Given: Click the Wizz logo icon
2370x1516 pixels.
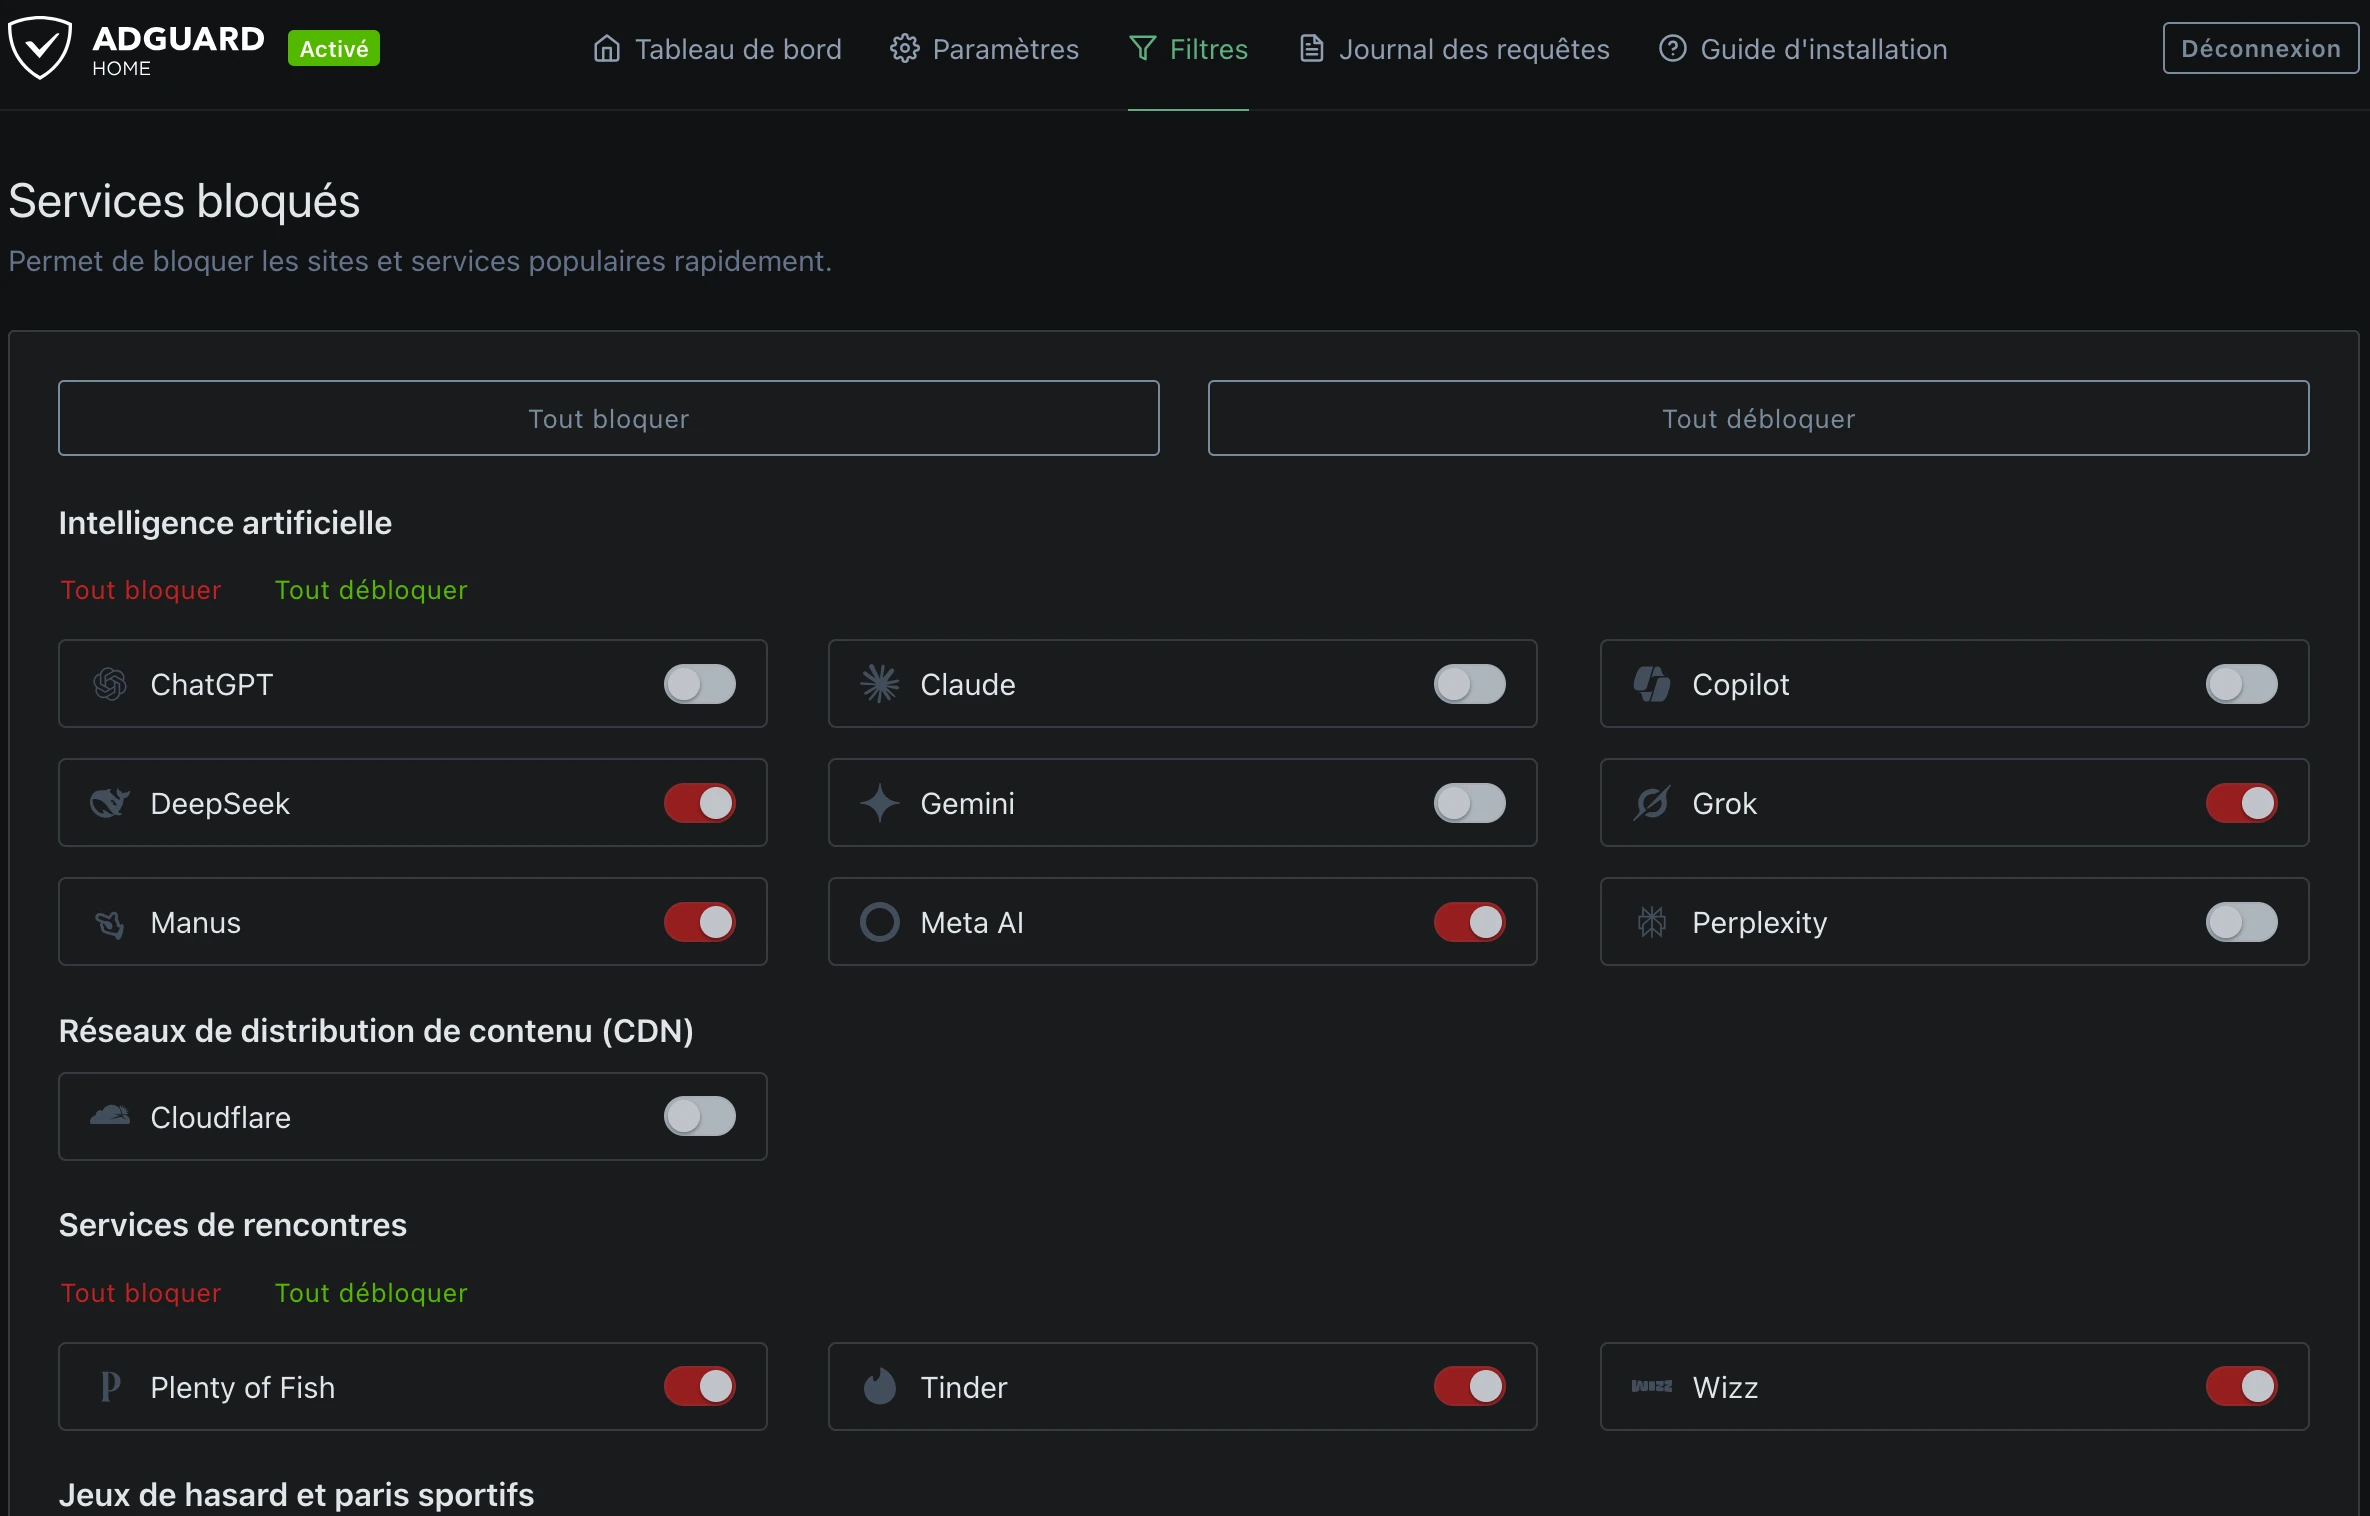Looking at the screenshot, I should [1652, 1386].
